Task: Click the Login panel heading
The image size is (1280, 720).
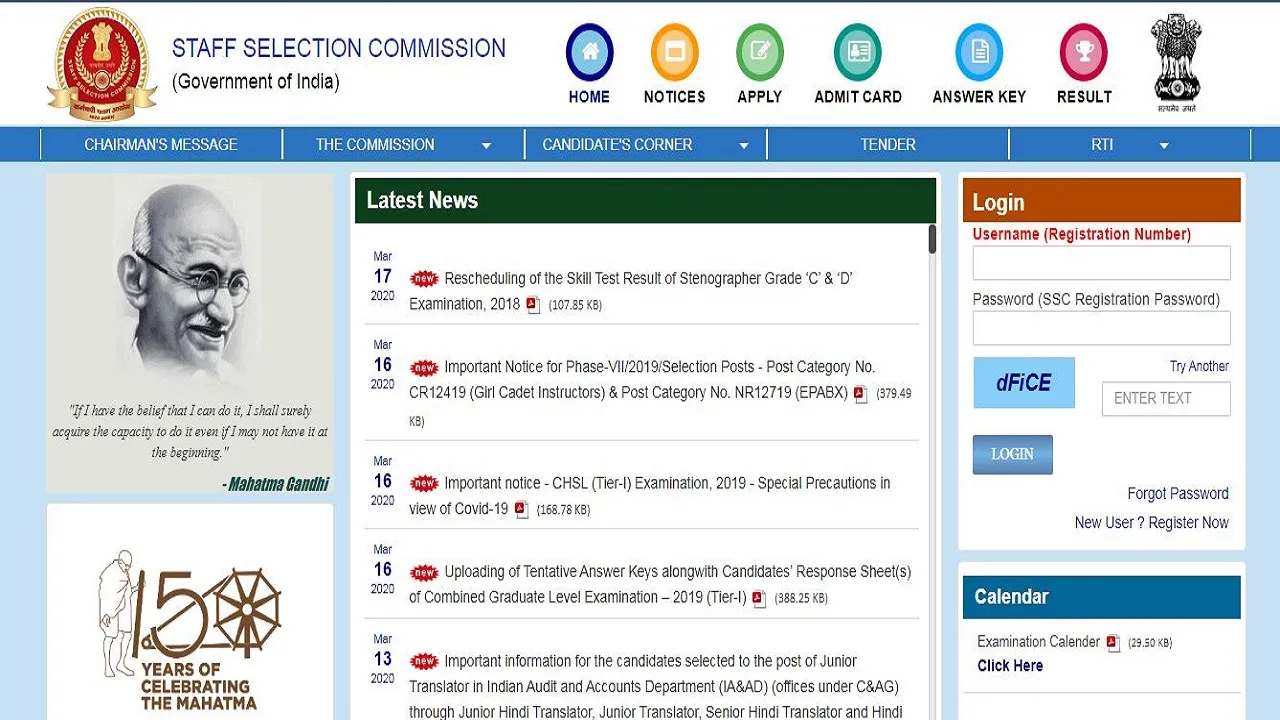Action: point(998,202)
